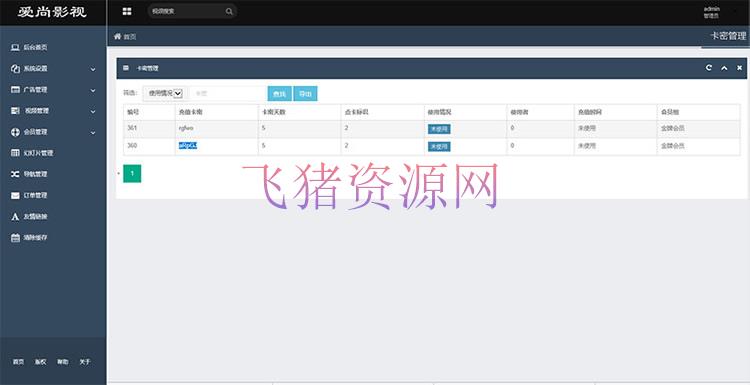
Task: Open 幻灯片管理 in the sidebar
Action: 38,153
